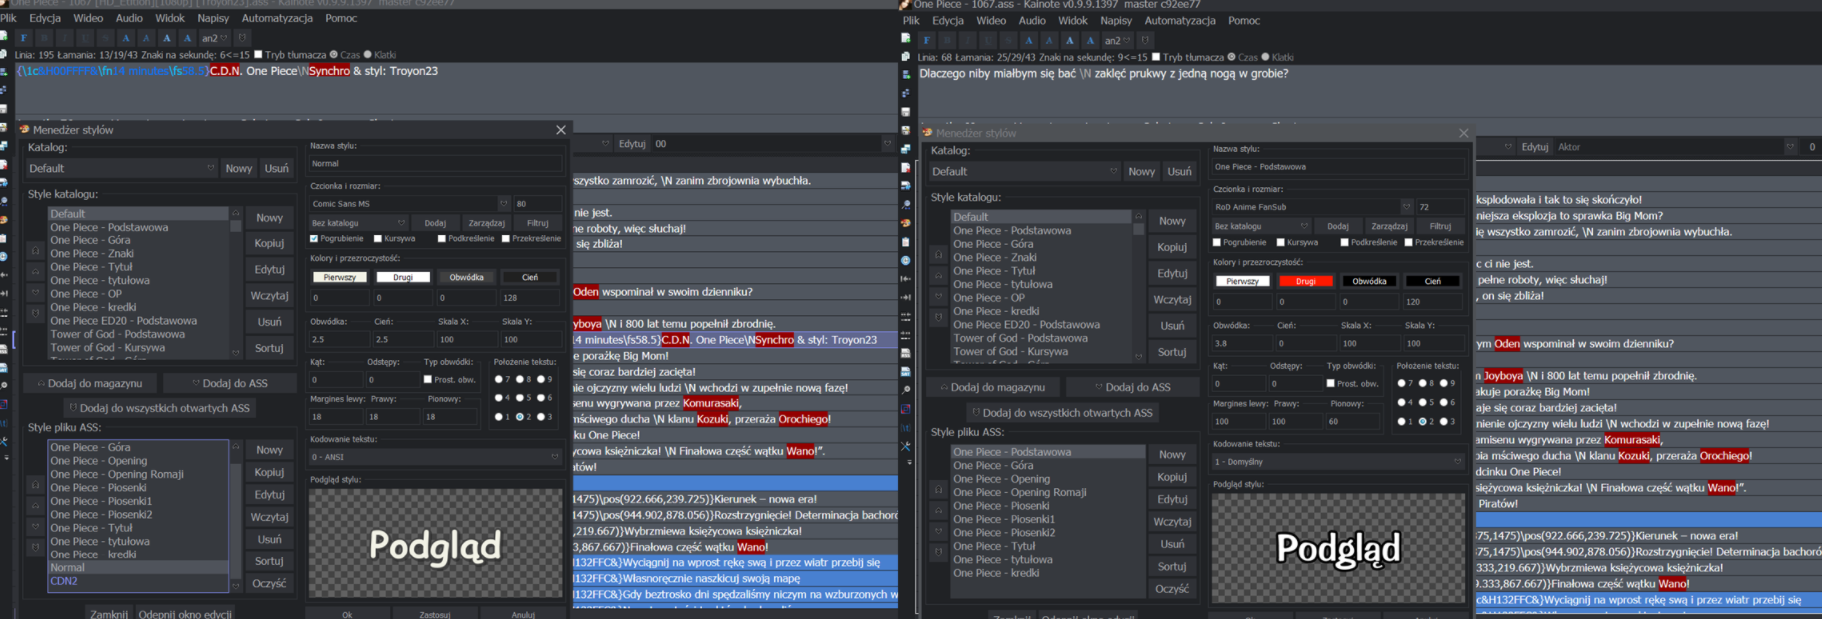The height and width of the screenshot is (619, 1822).
Task: Click "Dodaj do ASS" in the left style manager
Action: click(230, 383)
